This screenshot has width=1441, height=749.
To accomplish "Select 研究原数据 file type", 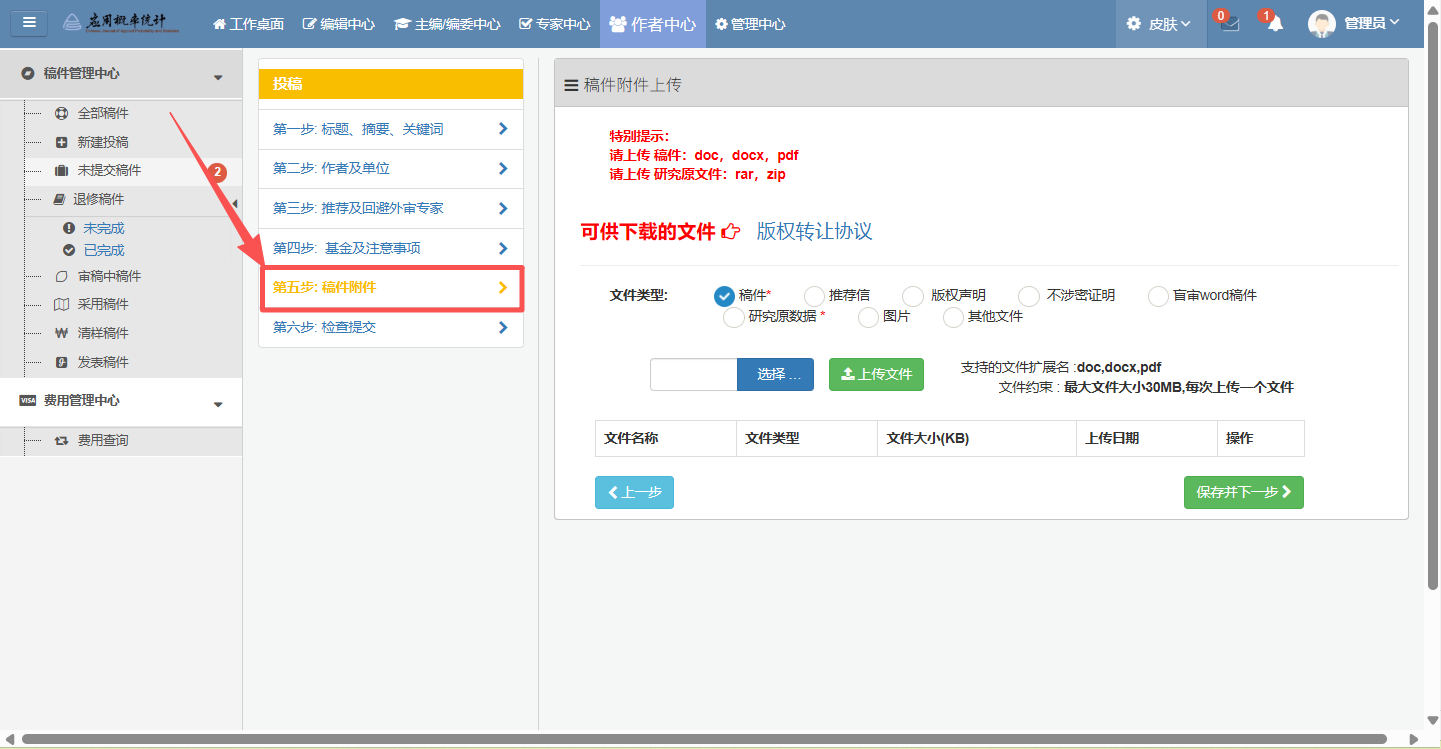I will pos(733,318).
